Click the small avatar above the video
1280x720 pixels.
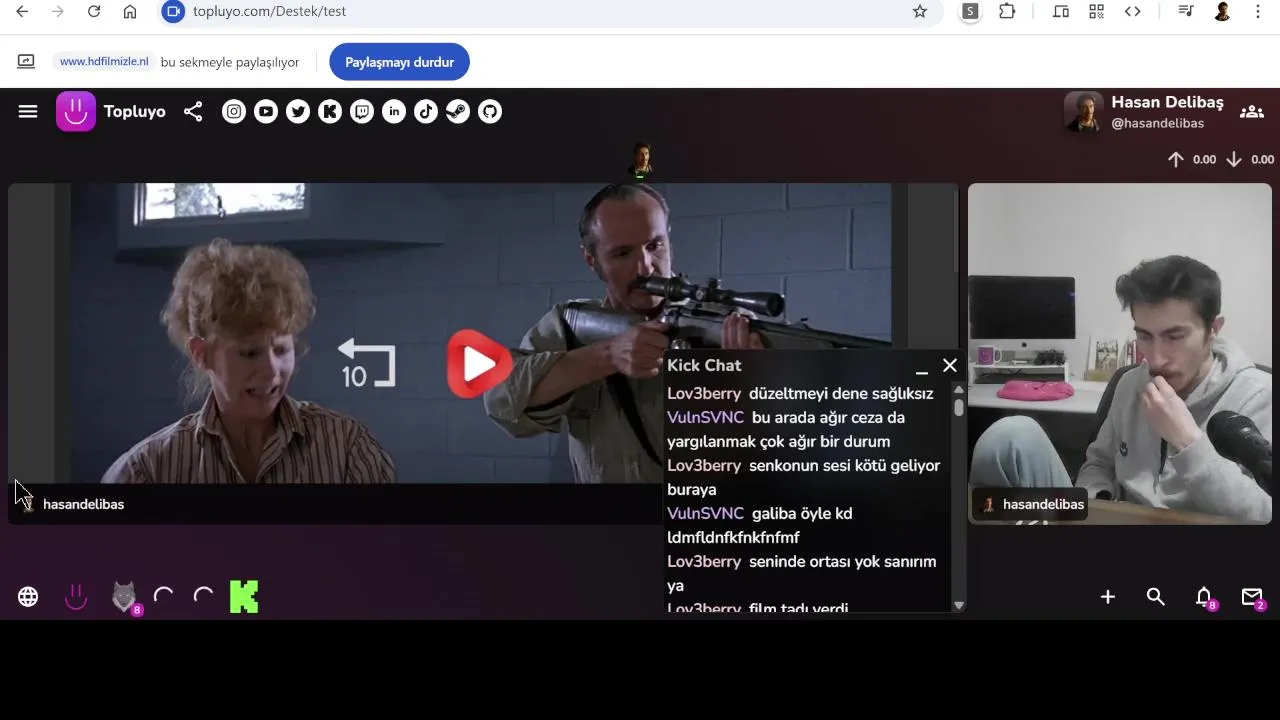640,160
